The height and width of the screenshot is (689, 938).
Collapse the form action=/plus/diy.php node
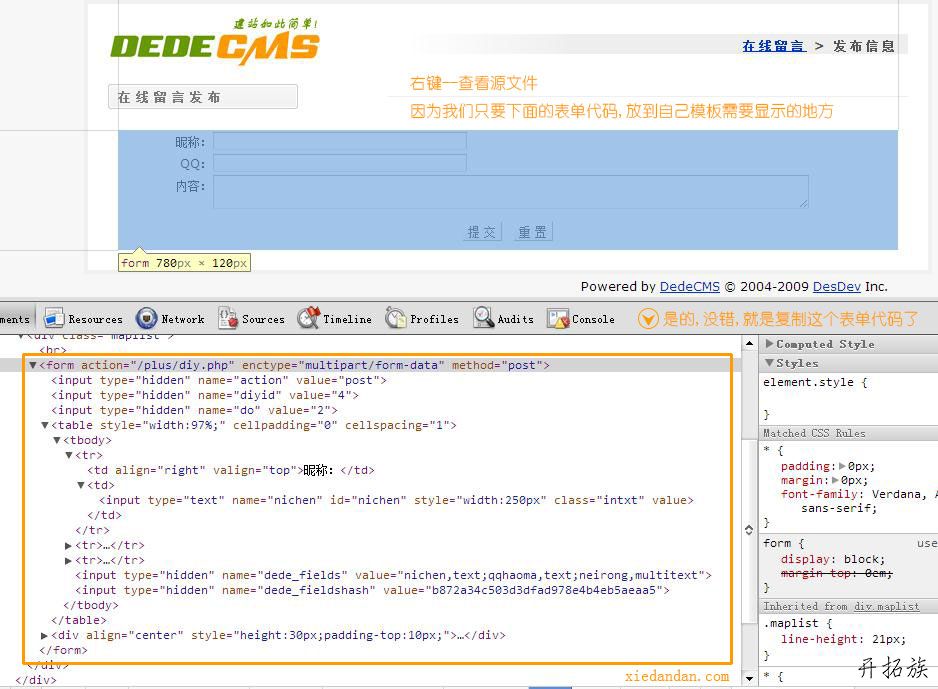click(x=33, y=365)
